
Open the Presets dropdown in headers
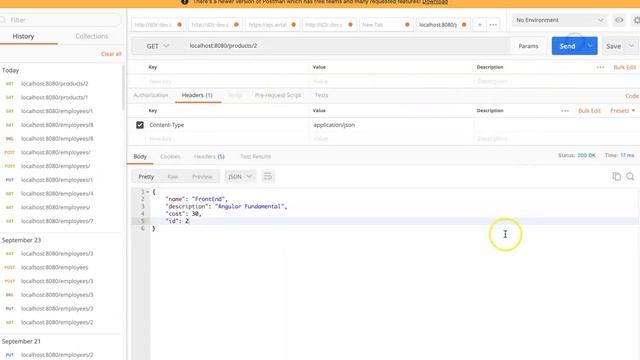(x=622, y=111)
